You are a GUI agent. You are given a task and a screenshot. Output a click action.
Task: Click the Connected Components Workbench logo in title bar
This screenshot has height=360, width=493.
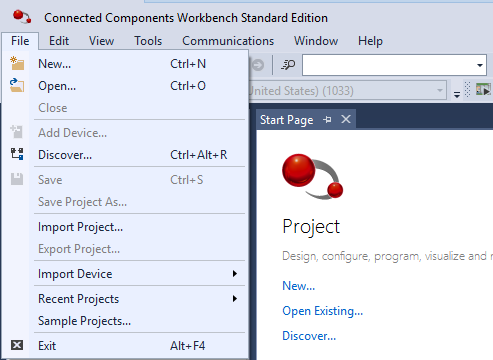point(22,17)
